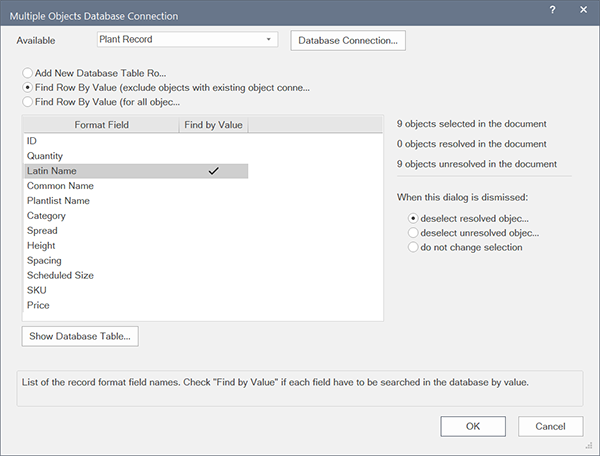This screenshot has width=600, height=456.
Task: Open the Plant Record dropdown
Action: tap(187, 40)
